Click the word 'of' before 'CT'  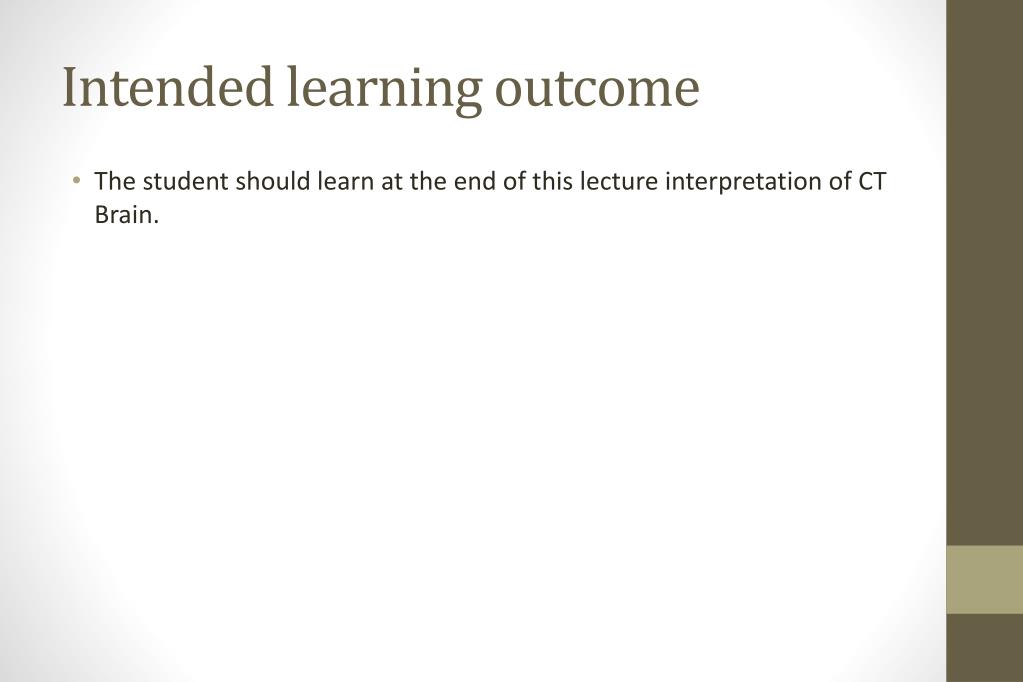click(840, 181)
